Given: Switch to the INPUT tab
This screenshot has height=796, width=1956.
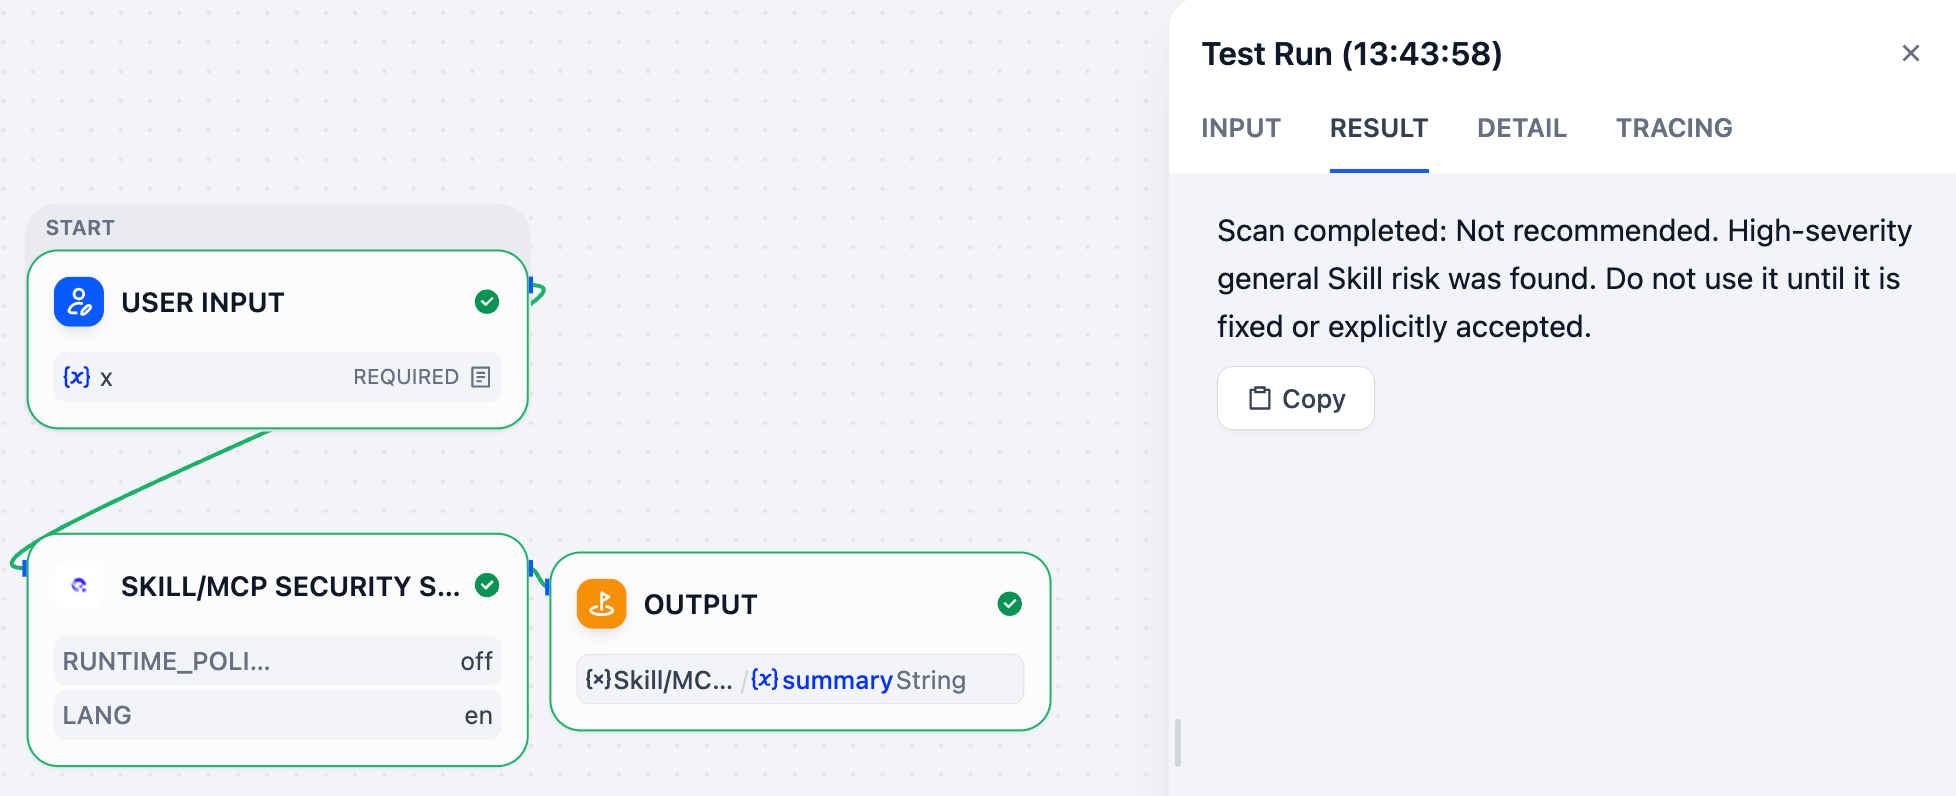Looking at the screenshot, I should point(1241,128).
